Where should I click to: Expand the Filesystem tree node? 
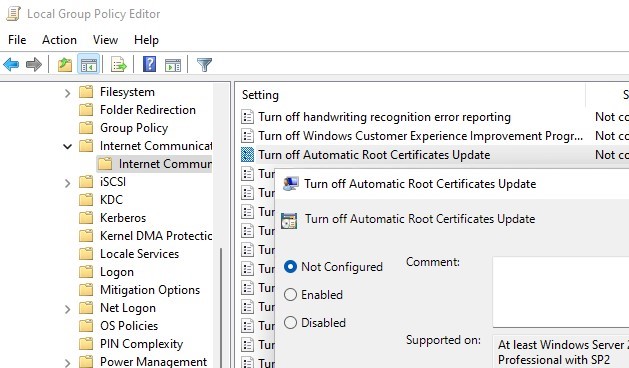click(x=67, y=93)
